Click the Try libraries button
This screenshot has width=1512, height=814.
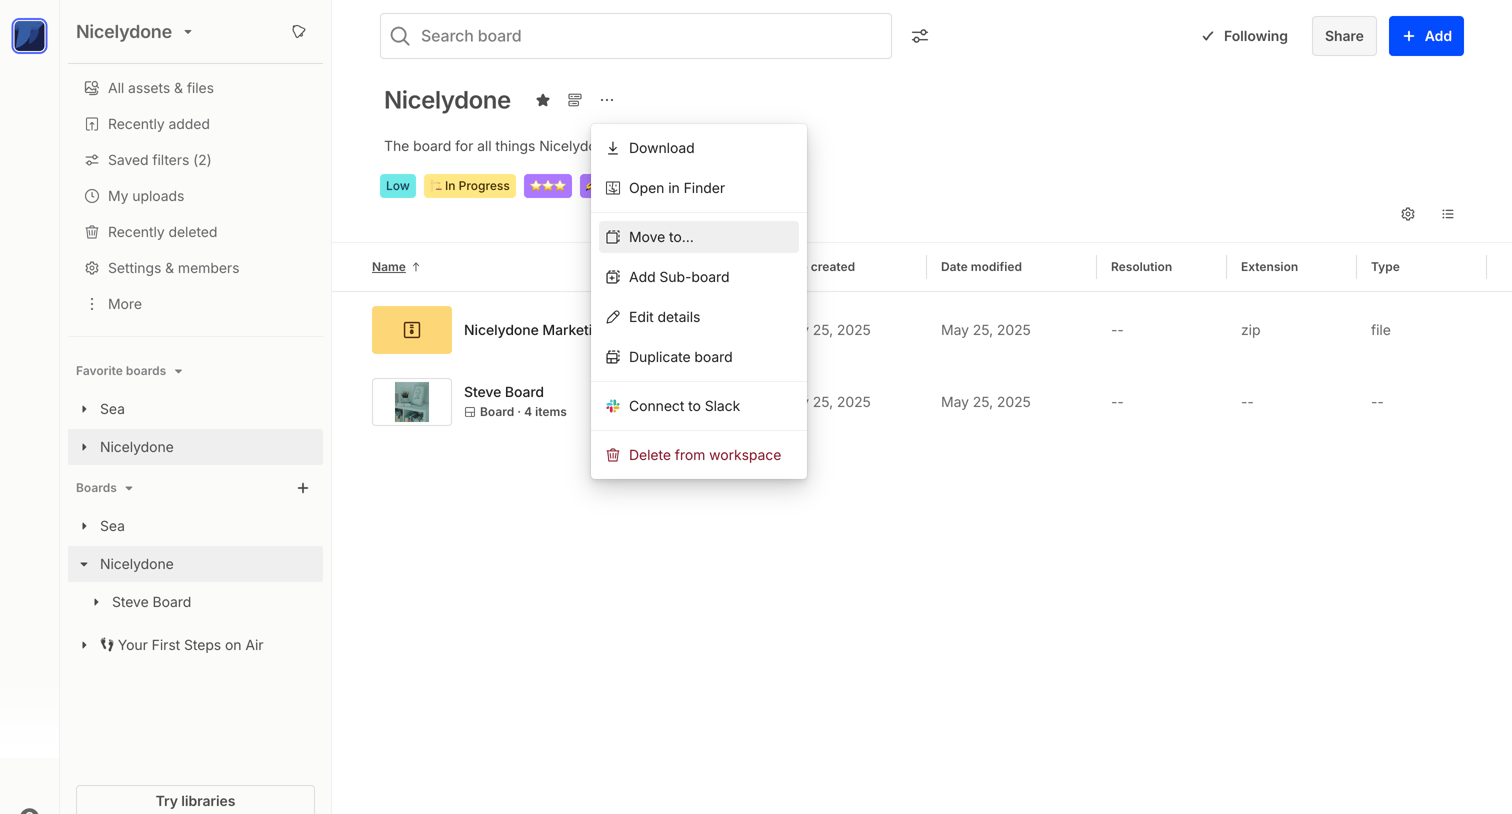click(x=195, y=800)
